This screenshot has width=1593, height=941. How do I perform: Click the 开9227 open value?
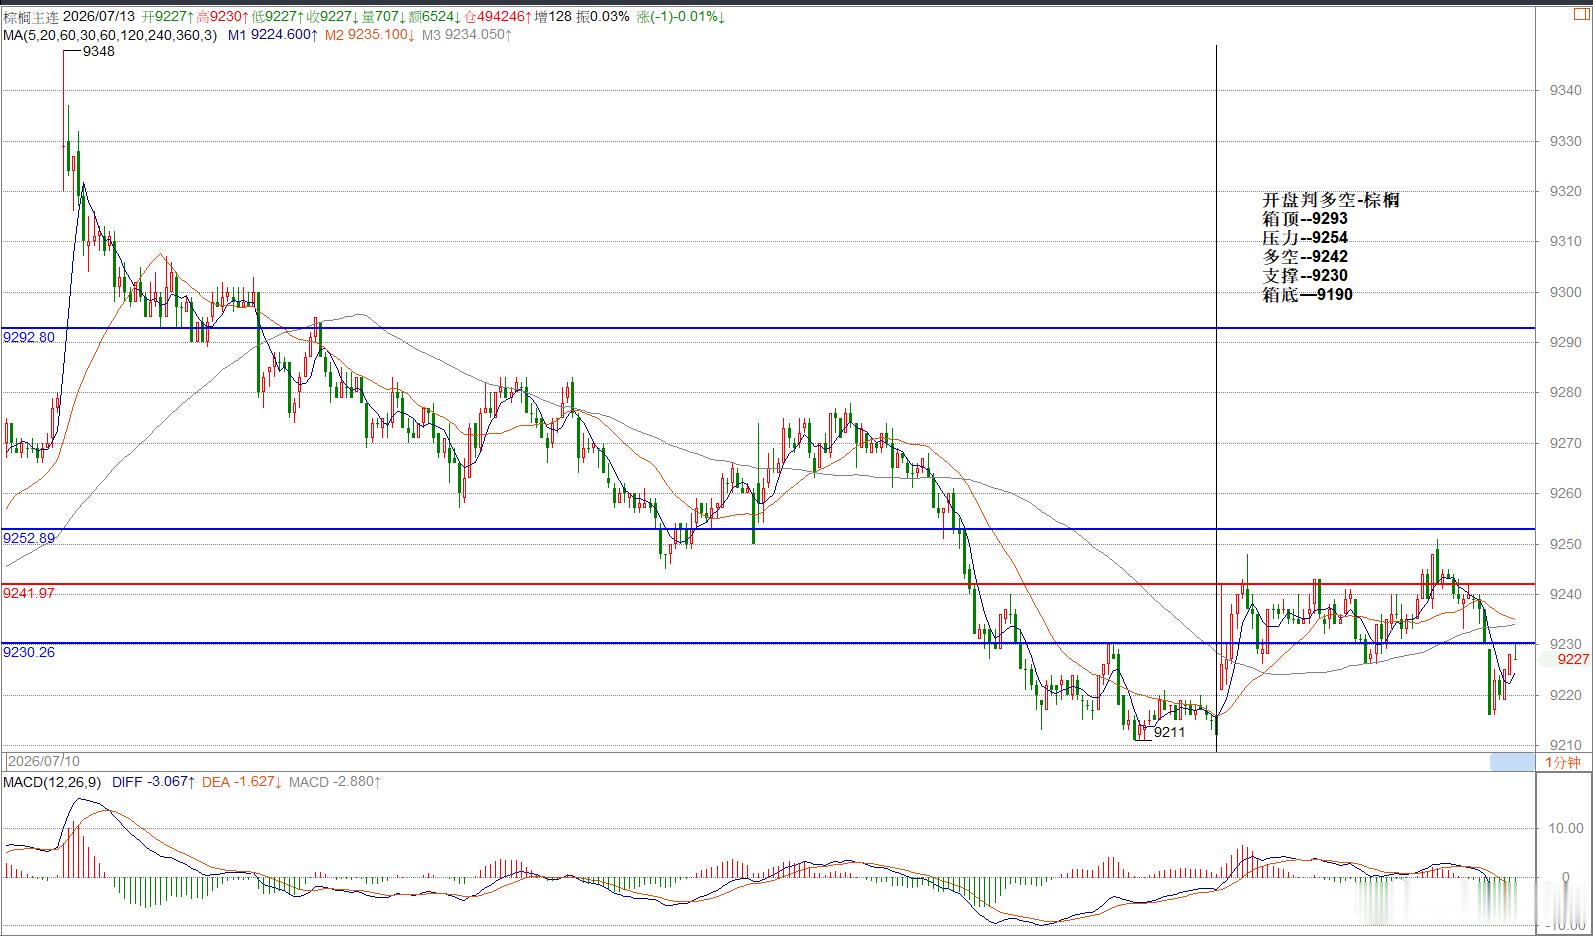click(x=167, y=17)
